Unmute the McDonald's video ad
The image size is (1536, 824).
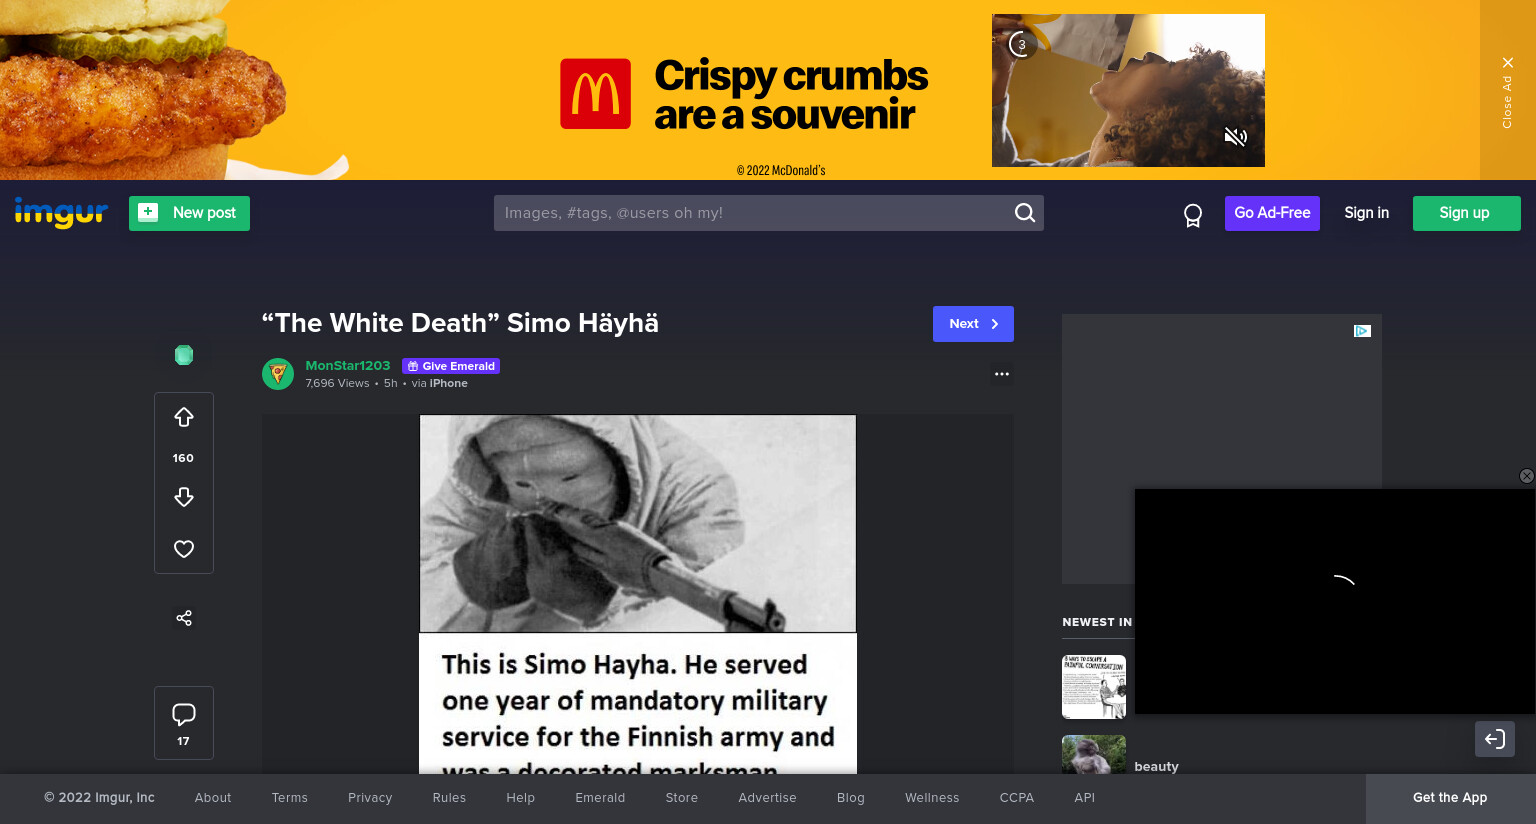(1236, 137)
